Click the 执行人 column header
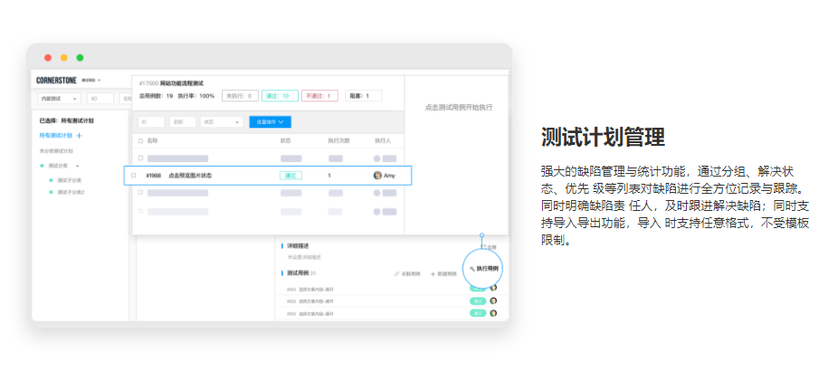The width and height of the screenshot is (828, 373). pos(382,141)
